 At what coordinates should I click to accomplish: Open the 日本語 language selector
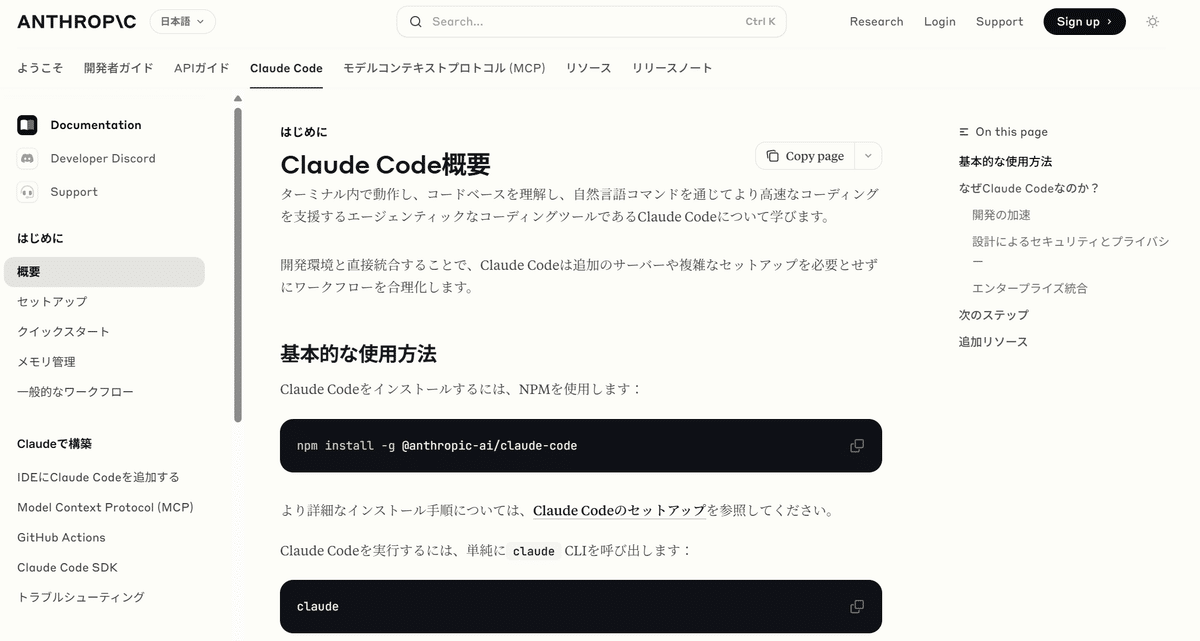coord(182,20)
